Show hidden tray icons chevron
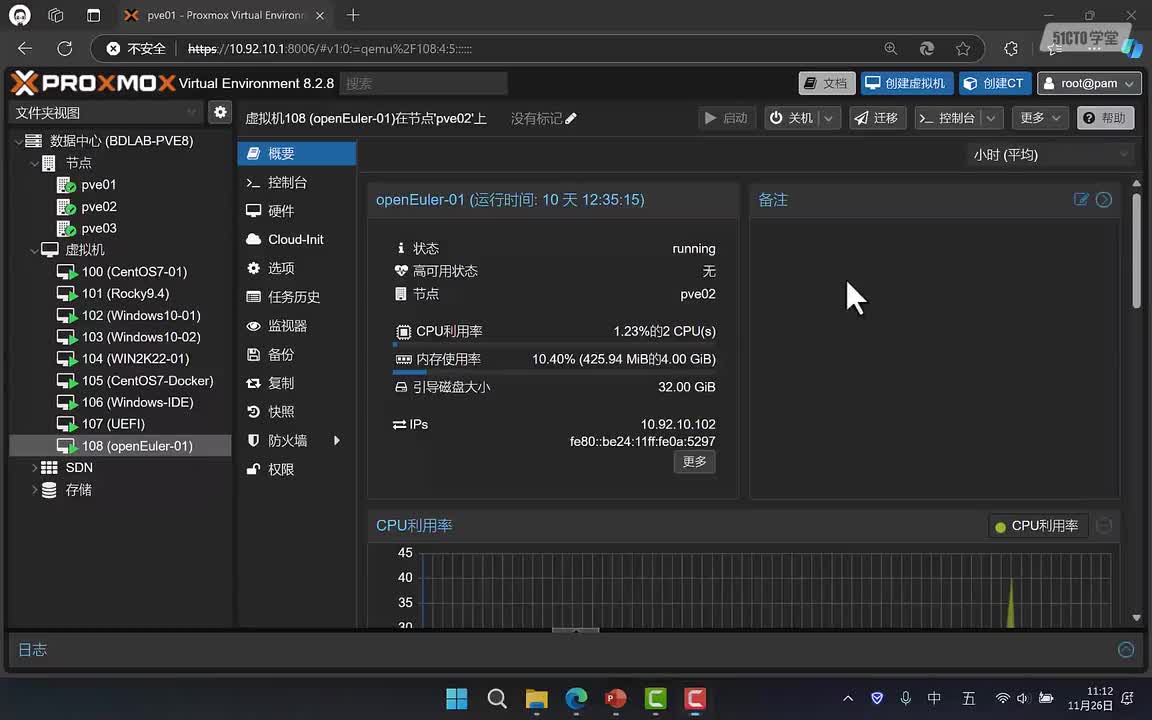 point(848,698)
